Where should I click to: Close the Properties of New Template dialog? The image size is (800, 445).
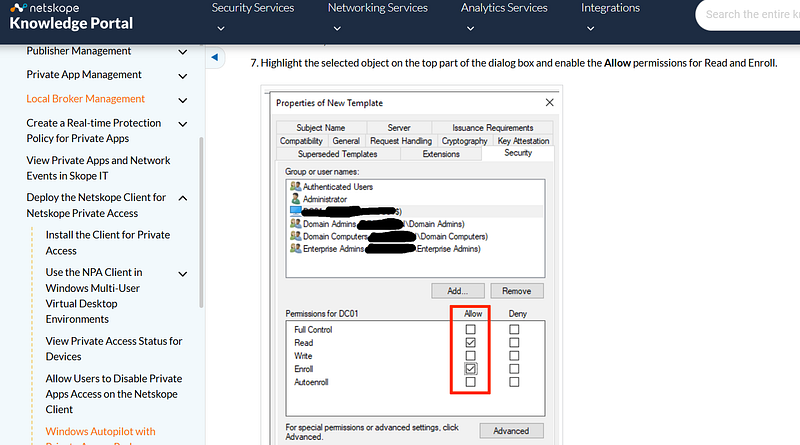point(549,103)
